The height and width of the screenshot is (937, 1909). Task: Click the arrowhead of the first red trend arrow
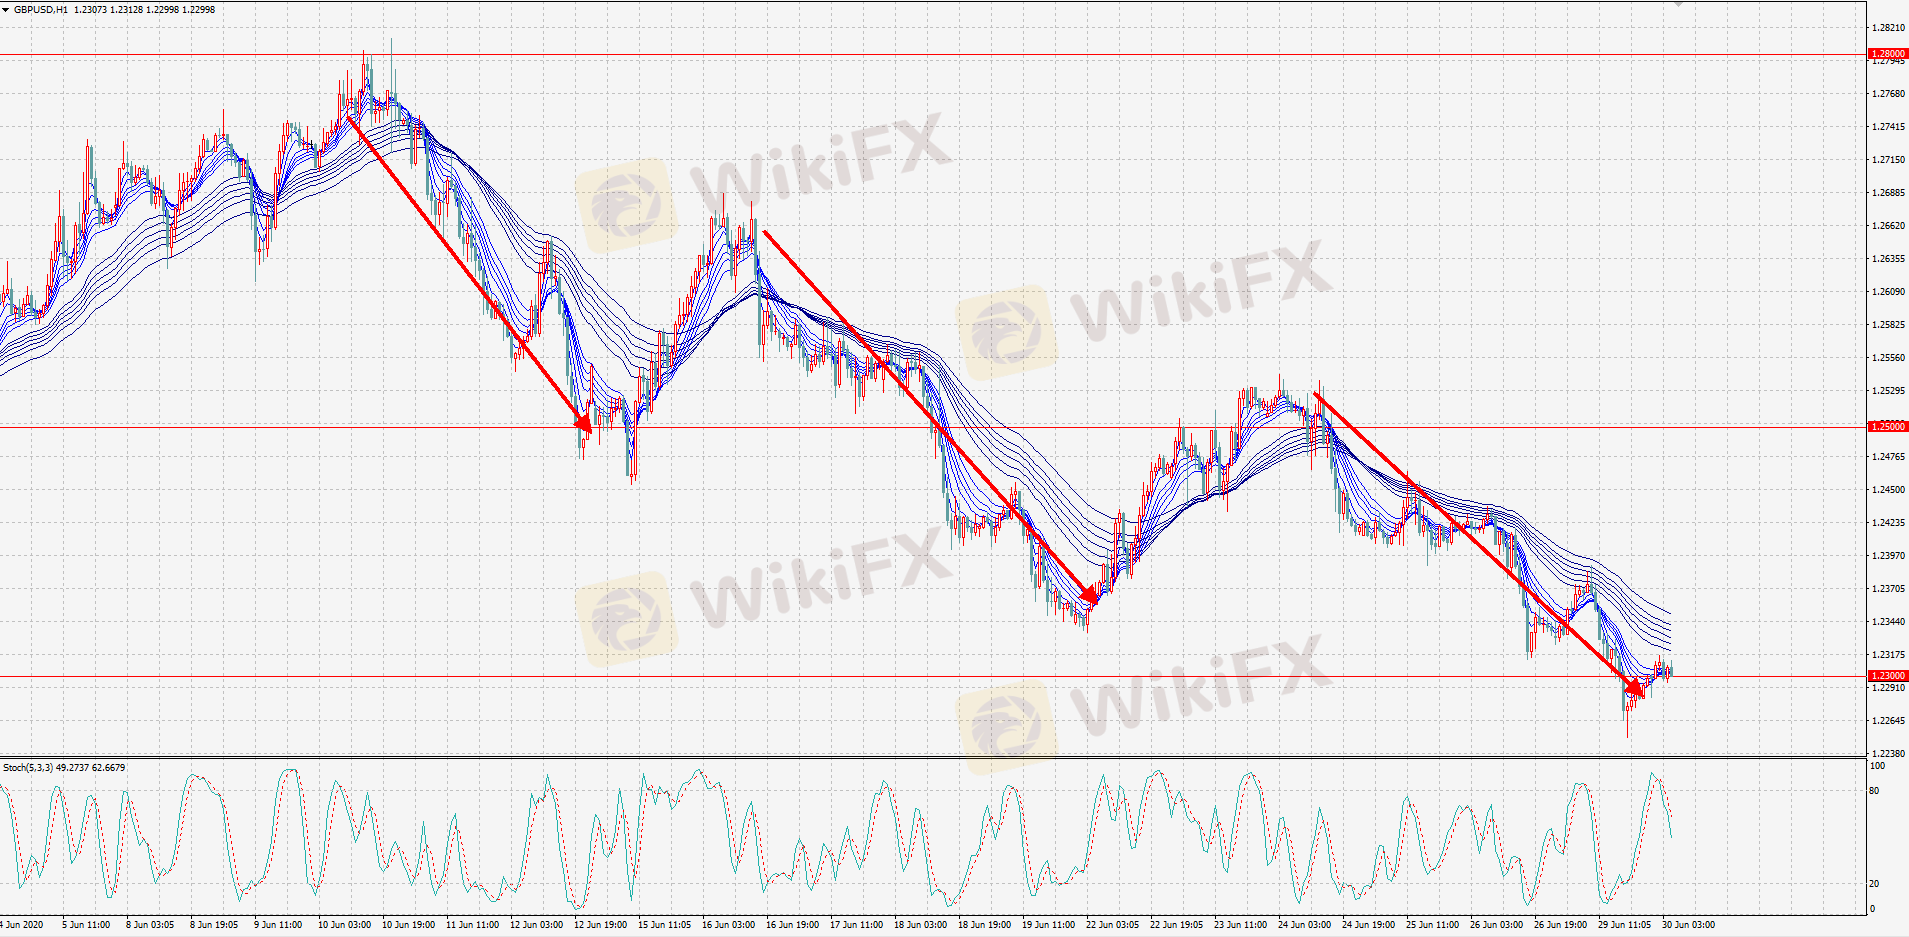(584, 423)
